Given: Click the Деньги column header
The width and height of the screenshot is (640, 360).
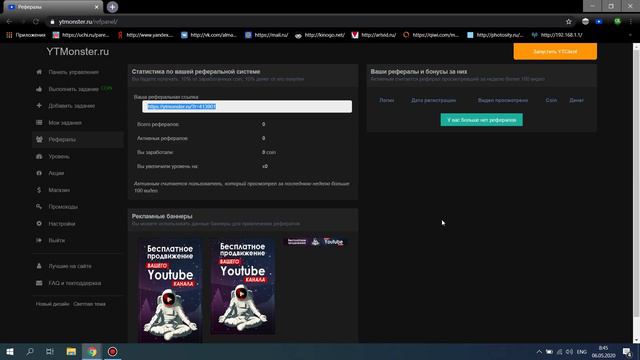Looking at the screenshot, I should point(576,100).
